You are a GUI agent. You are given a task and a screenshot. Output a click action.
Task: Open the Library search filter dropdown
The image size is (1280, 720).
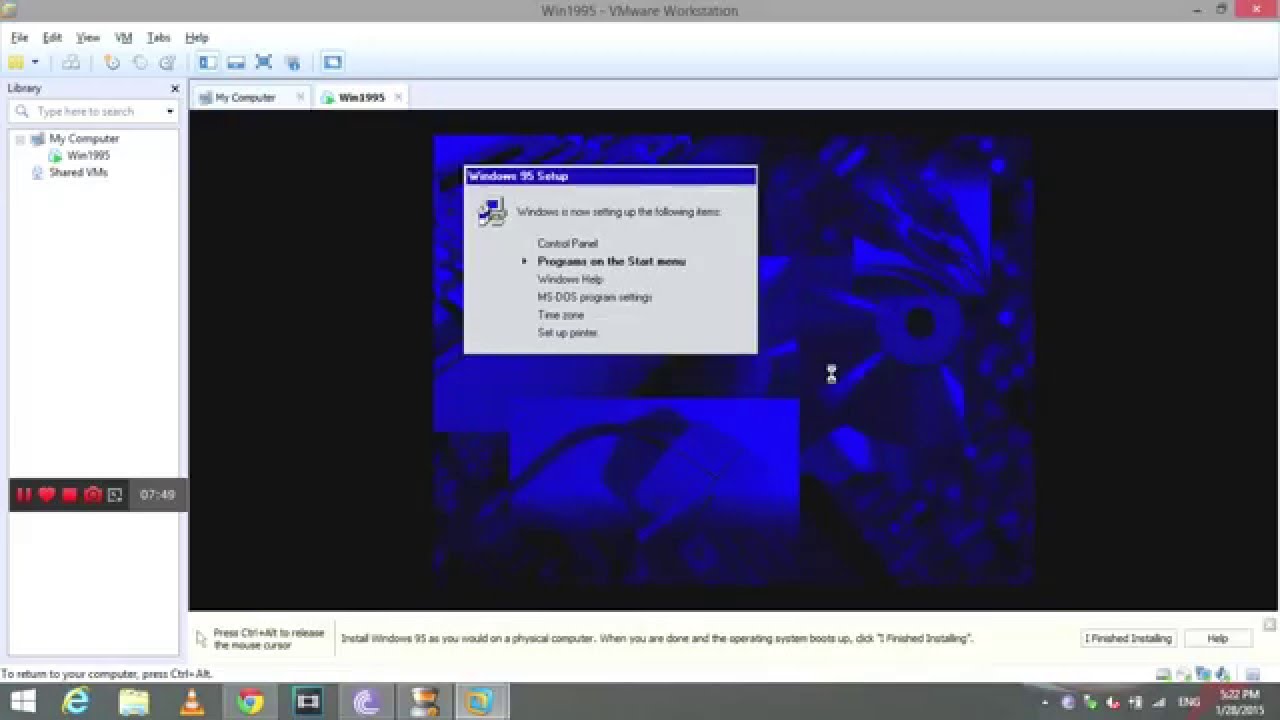pyautogui.click(x=170, y=112)
